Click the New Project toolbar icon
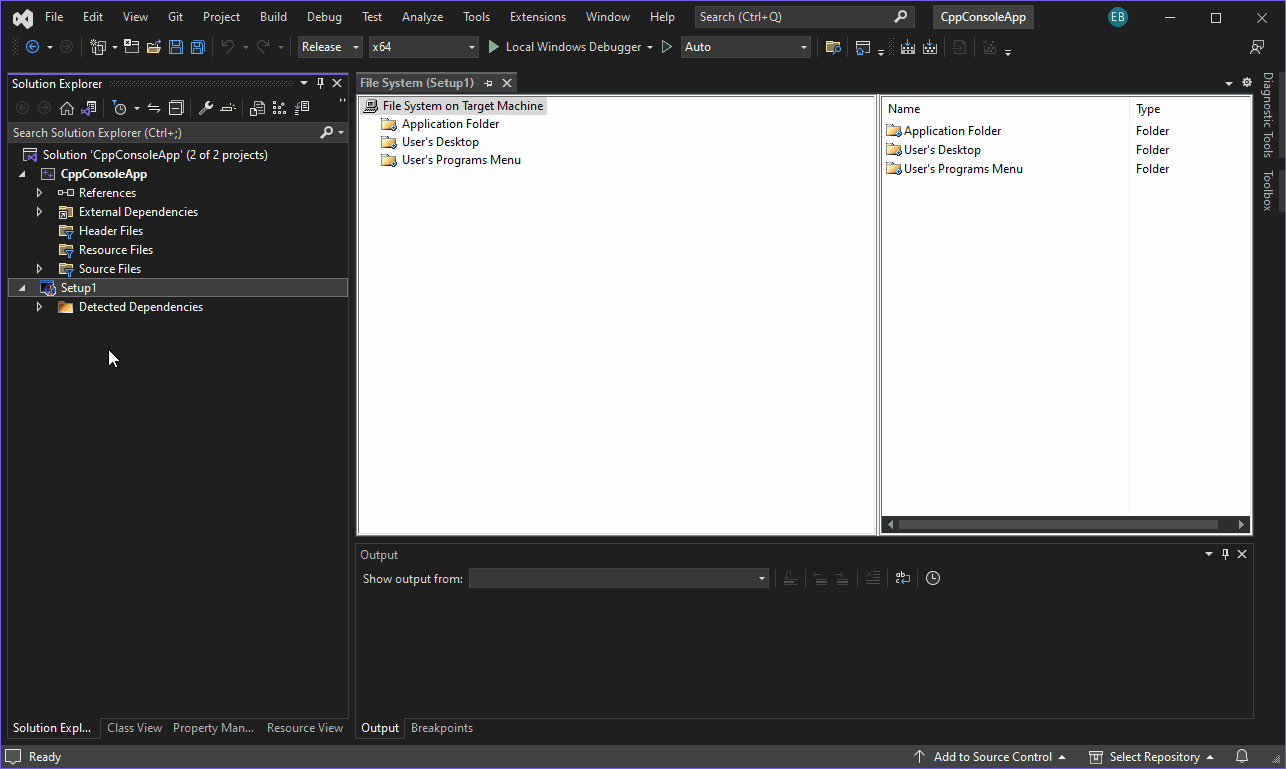 tap(98, 47)
